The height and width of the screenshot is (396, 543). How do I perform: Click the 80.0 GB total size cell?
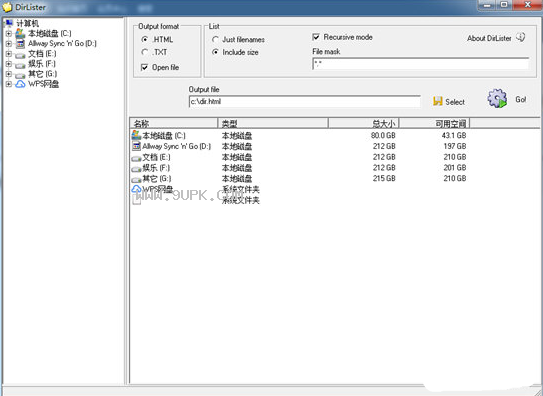383,135
